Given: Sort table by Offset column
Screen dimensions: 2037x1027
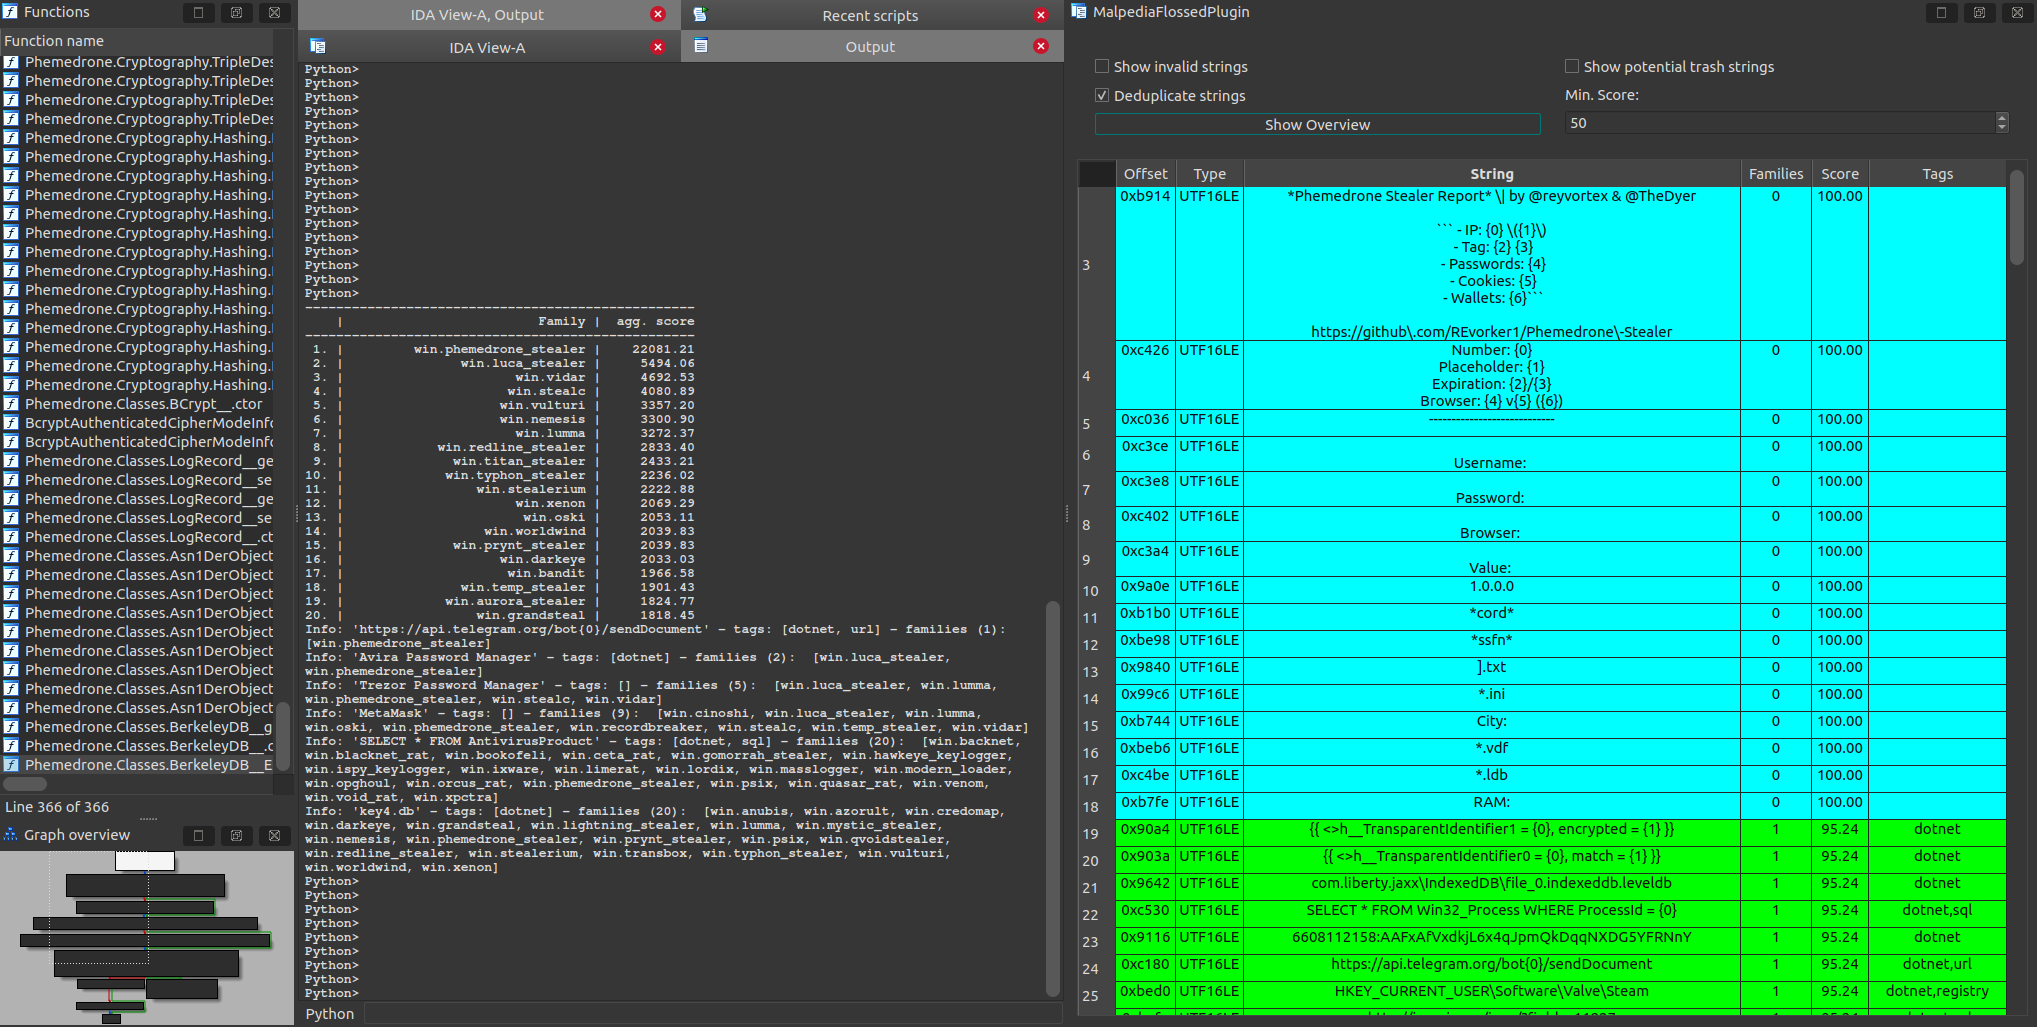Looking at the screenshot, I should tap(1145, 174).
